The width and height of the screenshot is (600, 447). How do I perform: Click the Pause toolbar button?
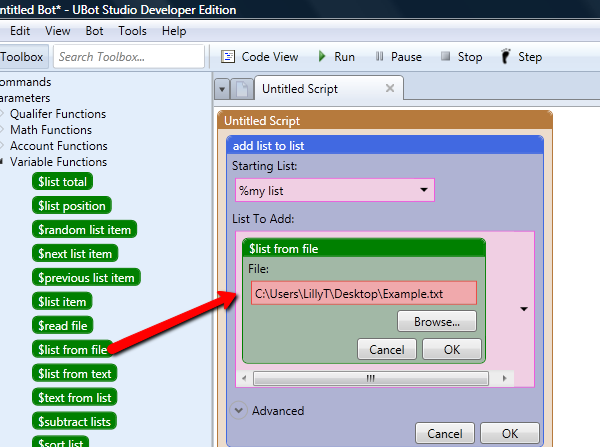click(x=398, y=57)
